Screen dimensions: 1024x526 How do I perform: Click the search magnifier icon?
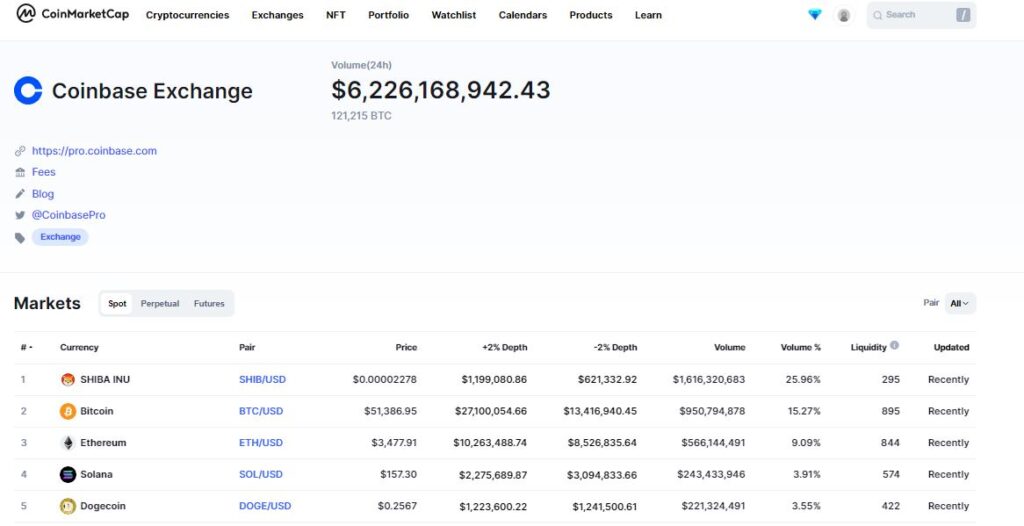click(x=878, y=15)
